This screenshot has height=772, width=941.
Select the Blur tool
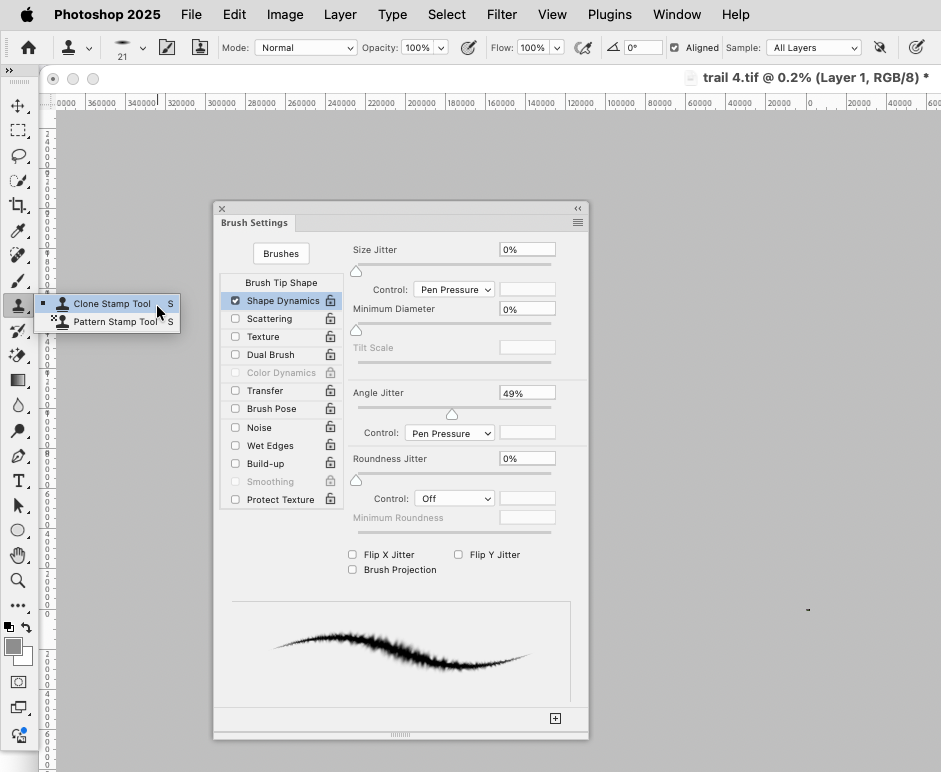coord(18,405)
